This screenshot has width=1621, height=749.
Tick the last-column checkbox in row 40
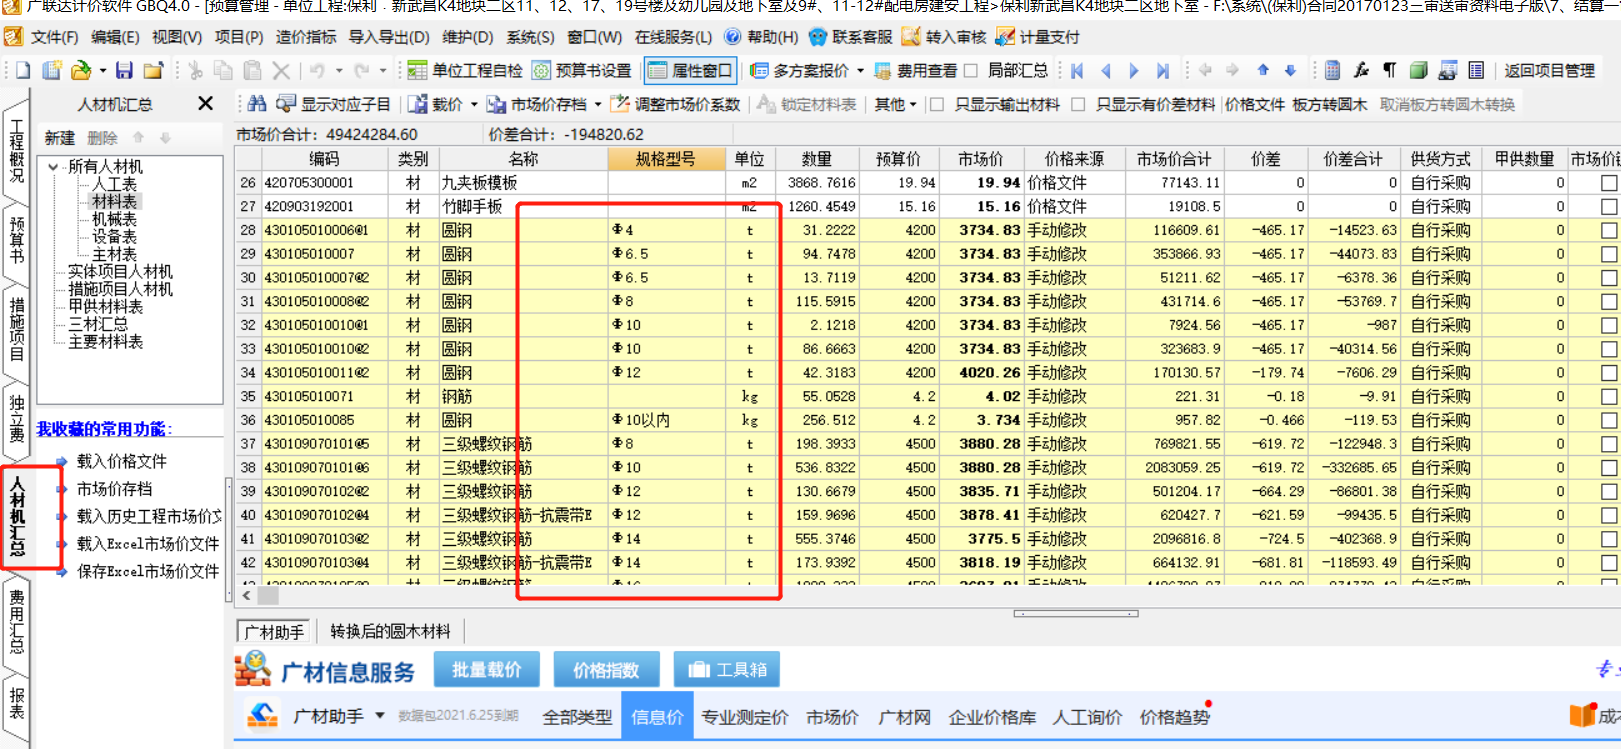(x=1608, y=515)
